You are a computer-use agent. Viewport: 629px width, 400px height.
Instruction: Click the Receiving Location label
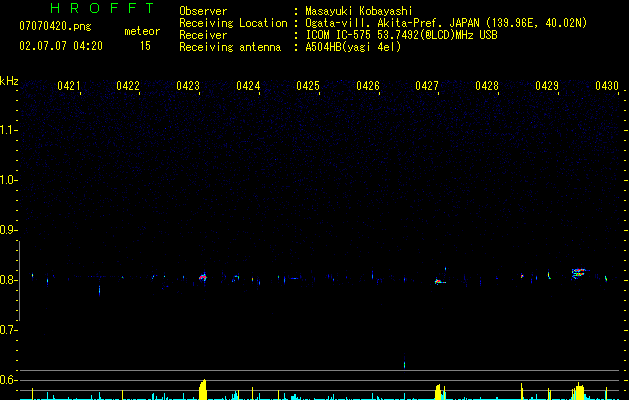[x=233, y=23]
